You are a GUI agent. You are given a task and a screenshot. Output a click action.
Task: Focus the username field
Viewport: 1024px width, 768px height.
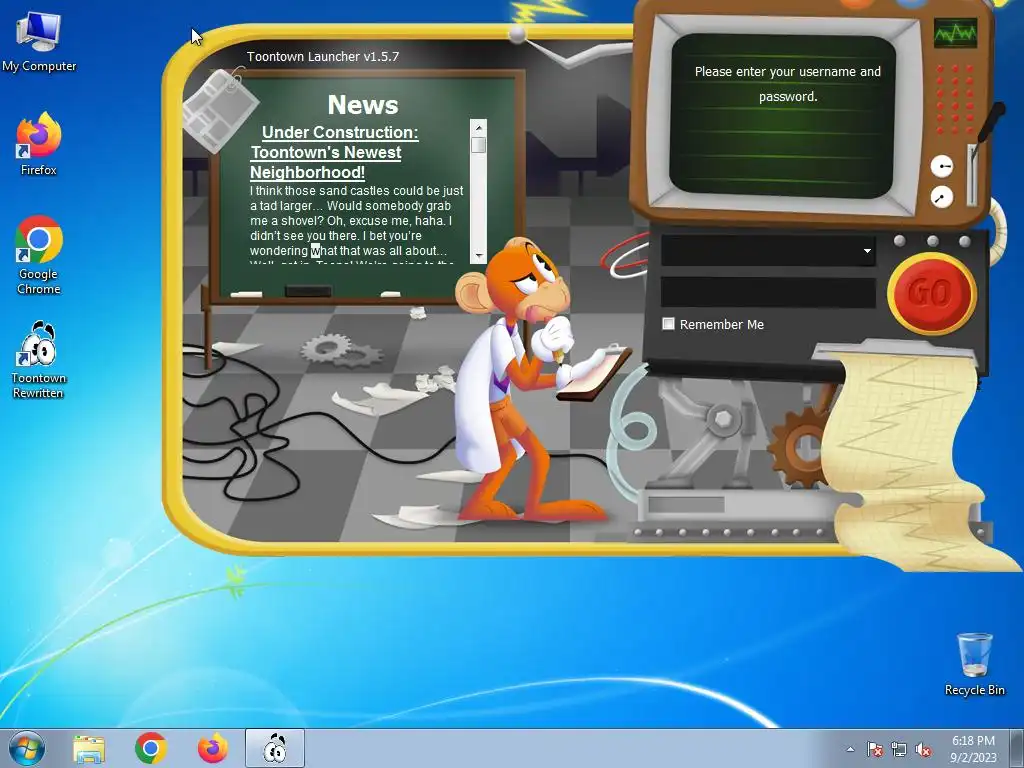point(768,251)
